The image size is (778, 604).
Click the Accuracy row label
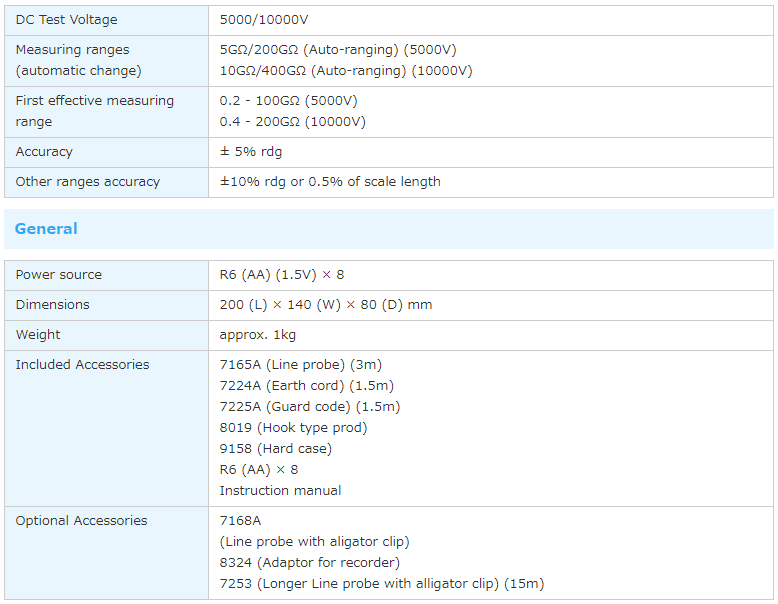coord(44,152)
